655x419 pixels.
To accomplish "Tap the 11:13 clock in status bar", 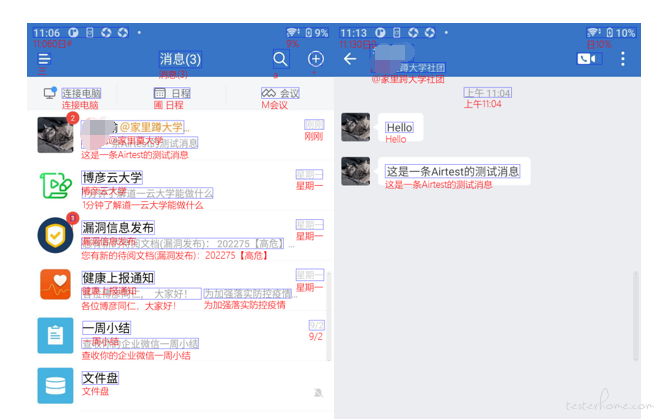I will click(353, 33).
